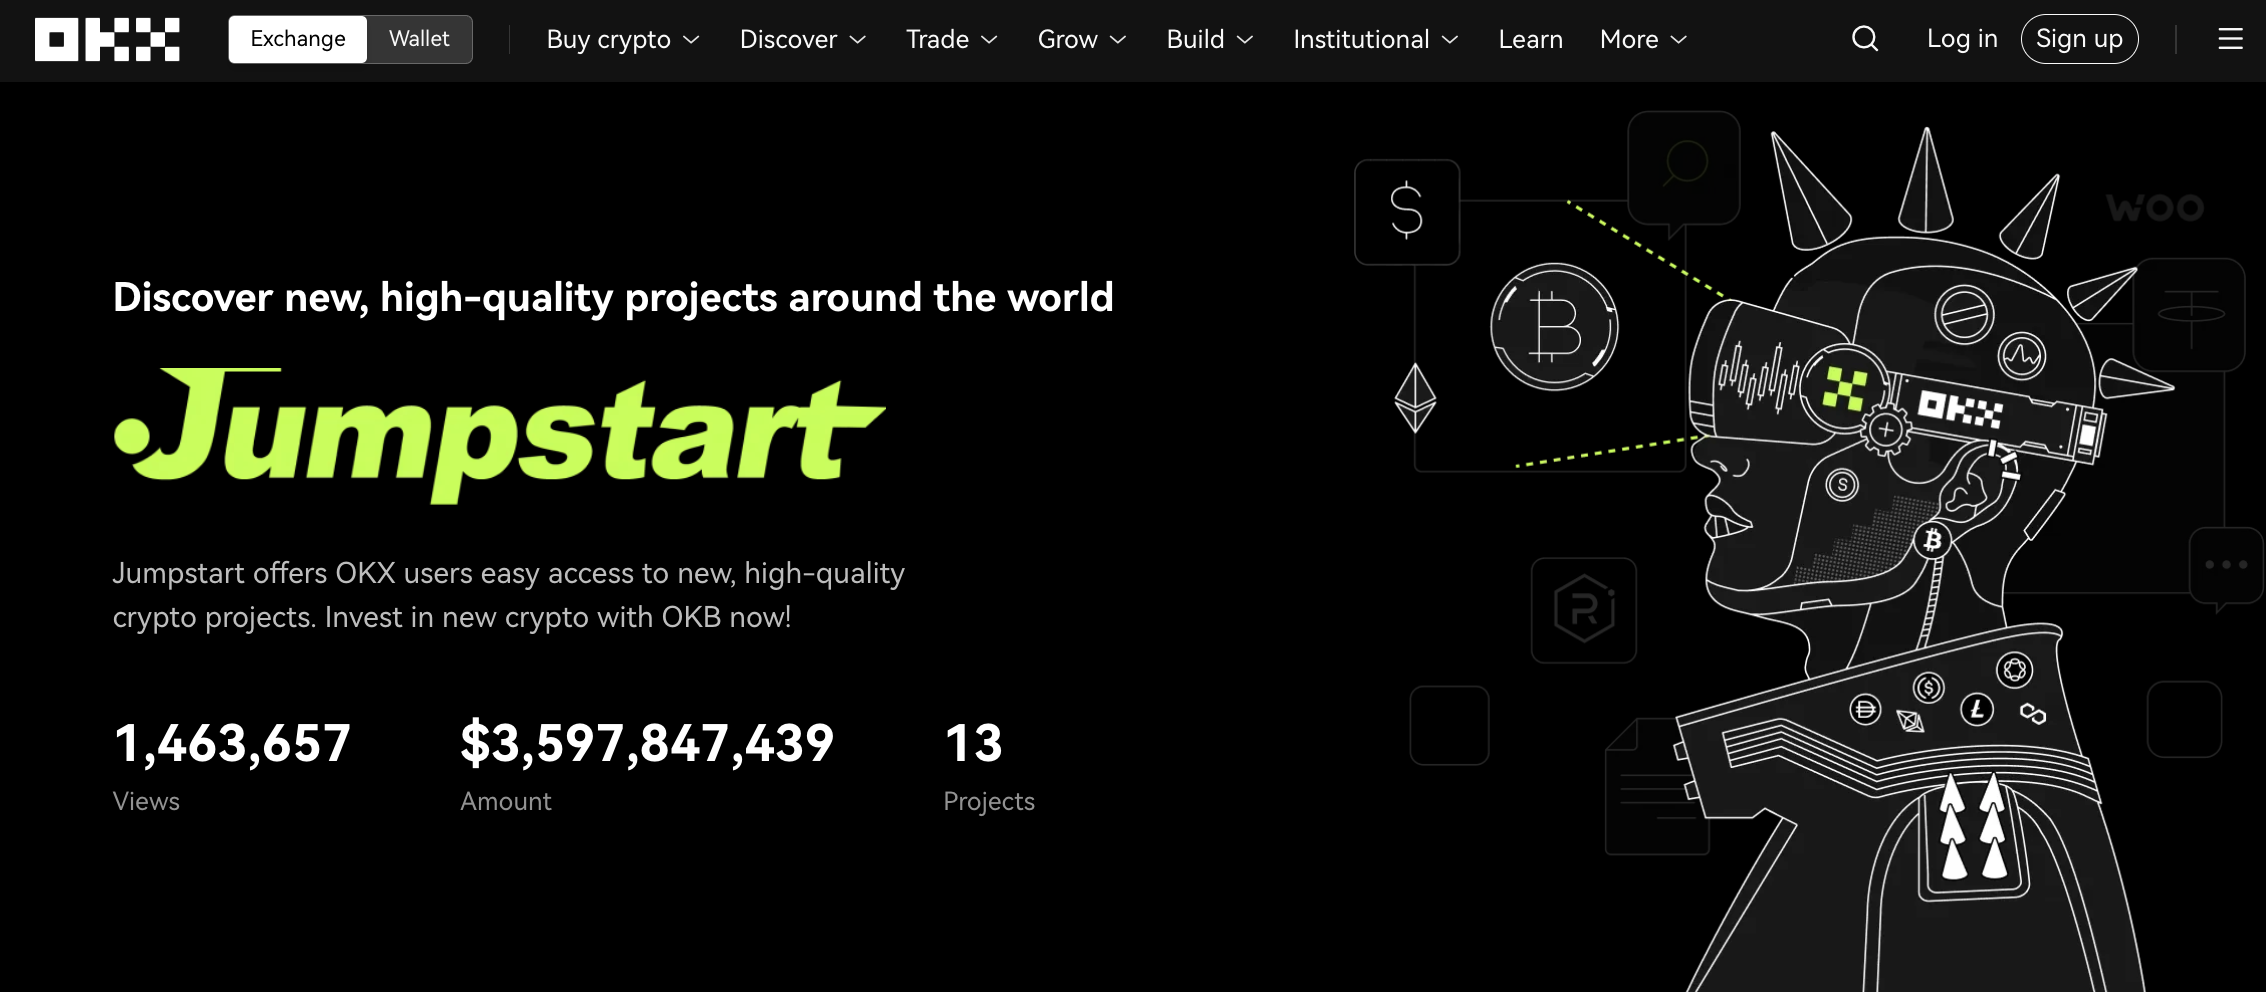Screen dimensions: 2266x992
Task: Click the Log in link
Action: [x=1962, y=39]
